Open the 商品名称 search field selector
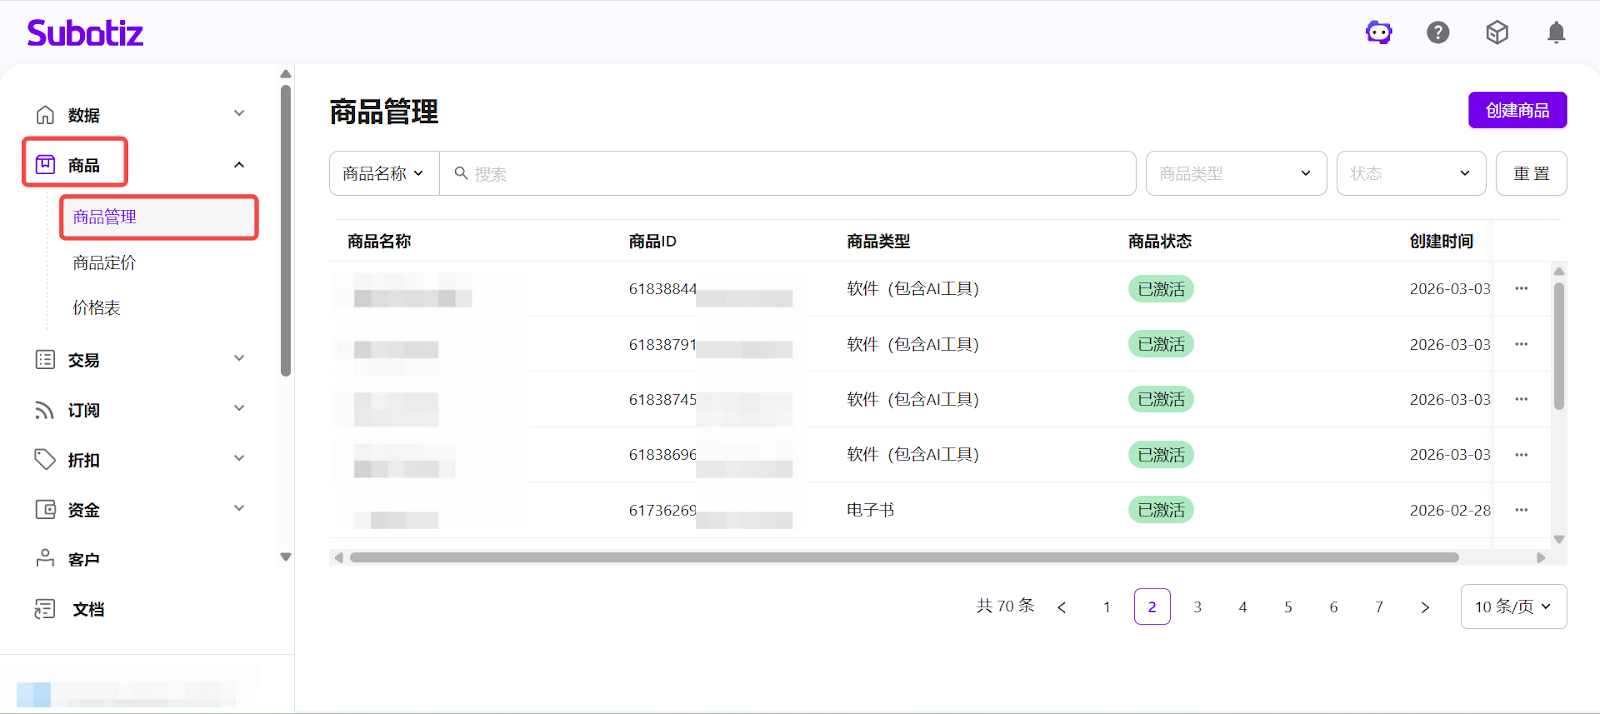The width and height of the screenshot is (1600, 714). click(384, 174)
